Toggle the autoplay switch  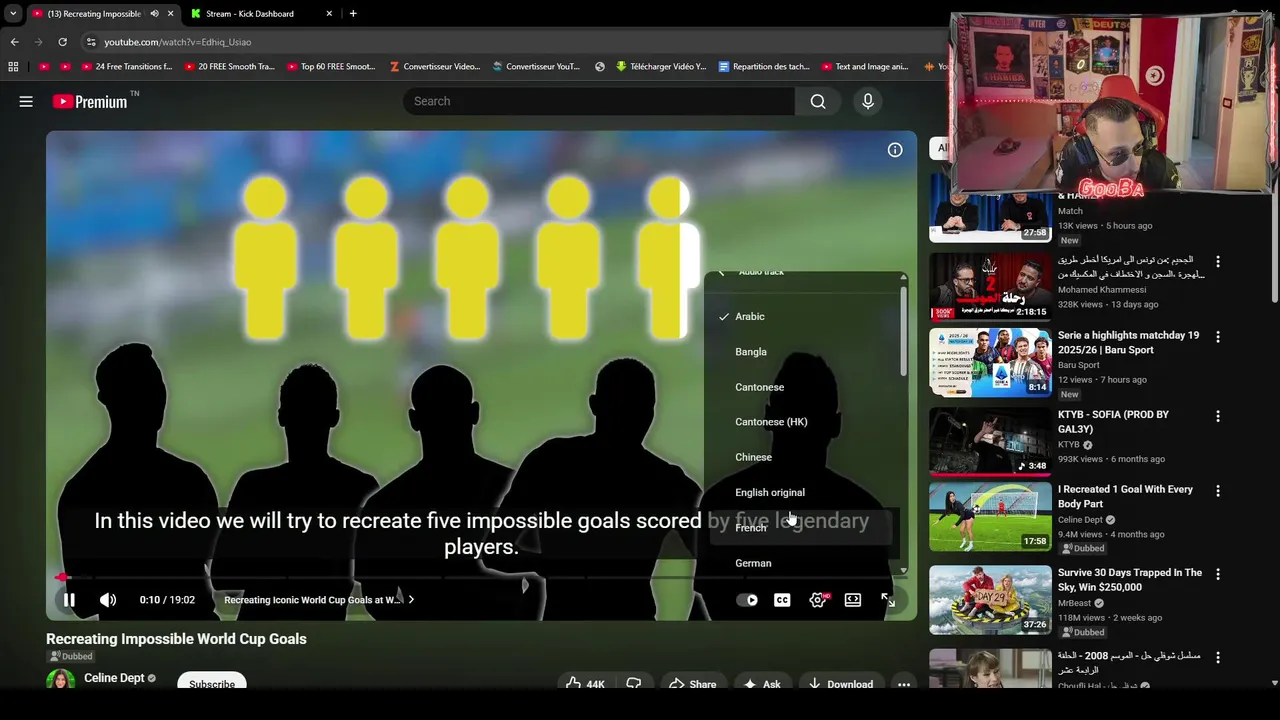(747, 600)
